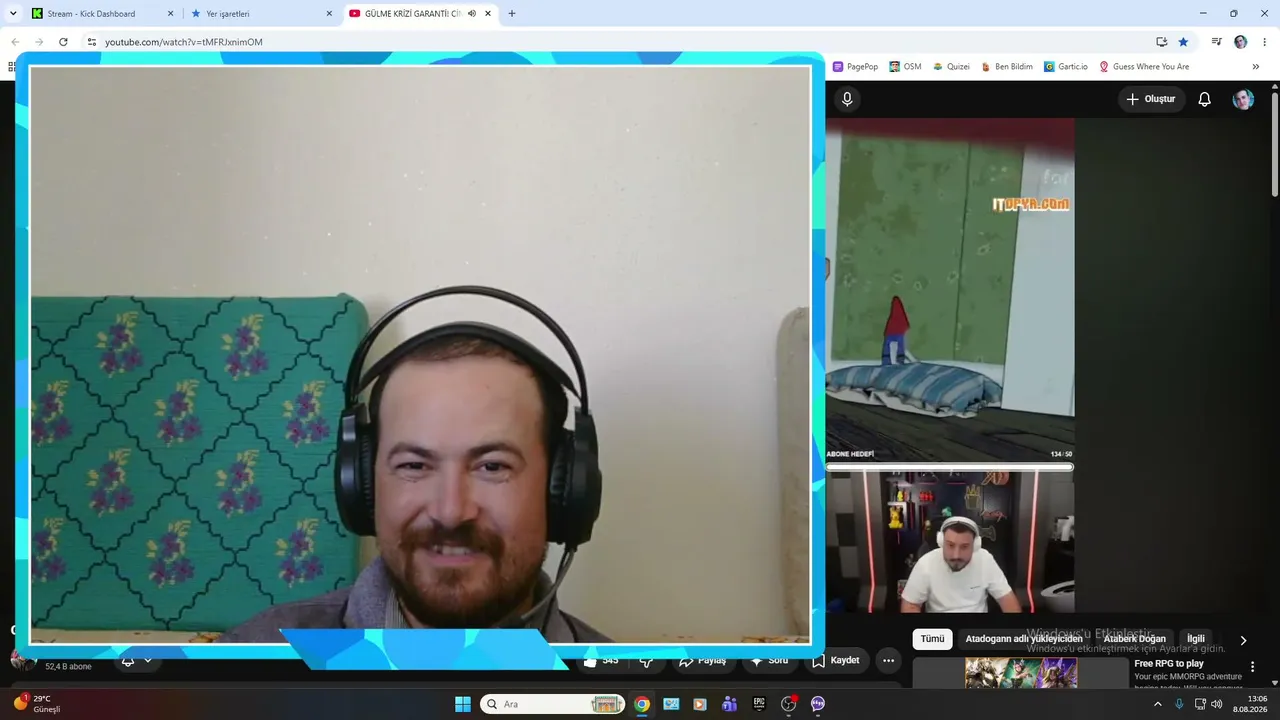Image resolution: width=1280 pixels, height=720 pixels.
Task: Expand the subscription notification bell dropdown
Action: click(x=137, y=661)
